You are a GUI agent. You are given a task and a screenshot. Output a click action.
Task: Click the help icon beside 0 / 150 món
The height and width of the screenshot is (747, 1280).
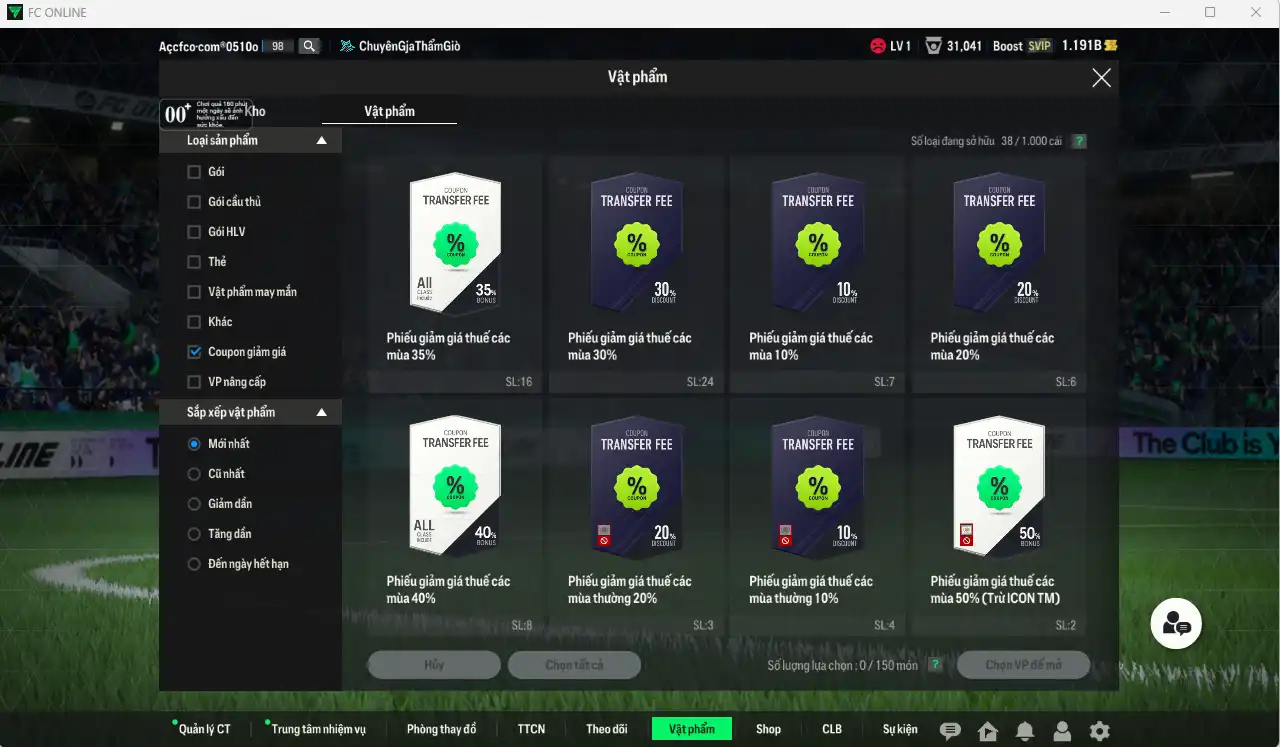click(935, 665)
